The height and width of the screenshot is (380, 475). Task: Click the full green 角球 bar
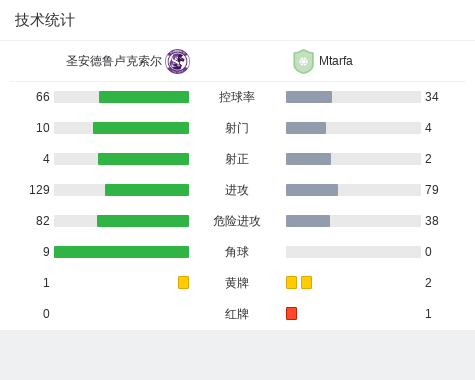(x=122, y=252)
